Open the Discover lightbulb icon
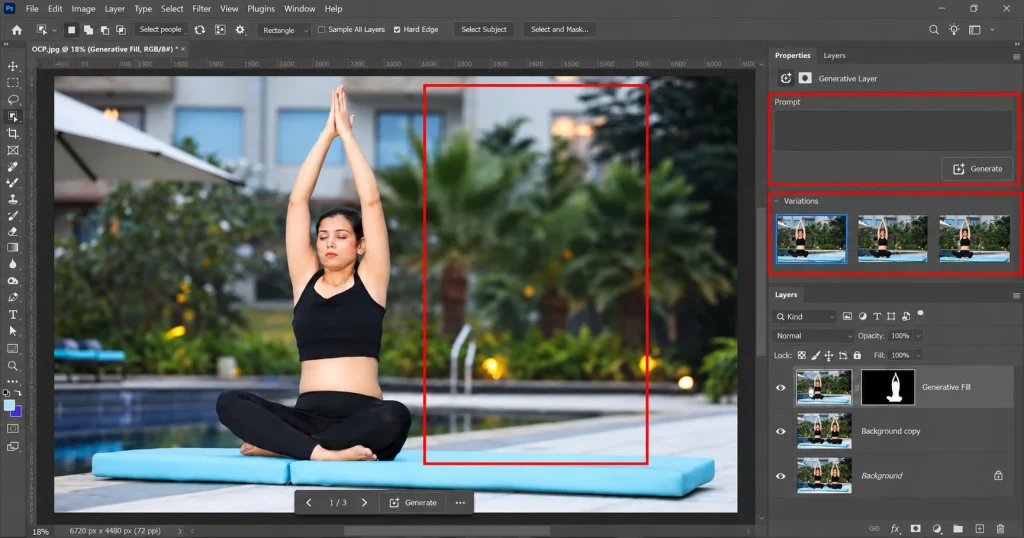Image resolution: width=1024 pixels, height=538 pixels. click(954, 29)
